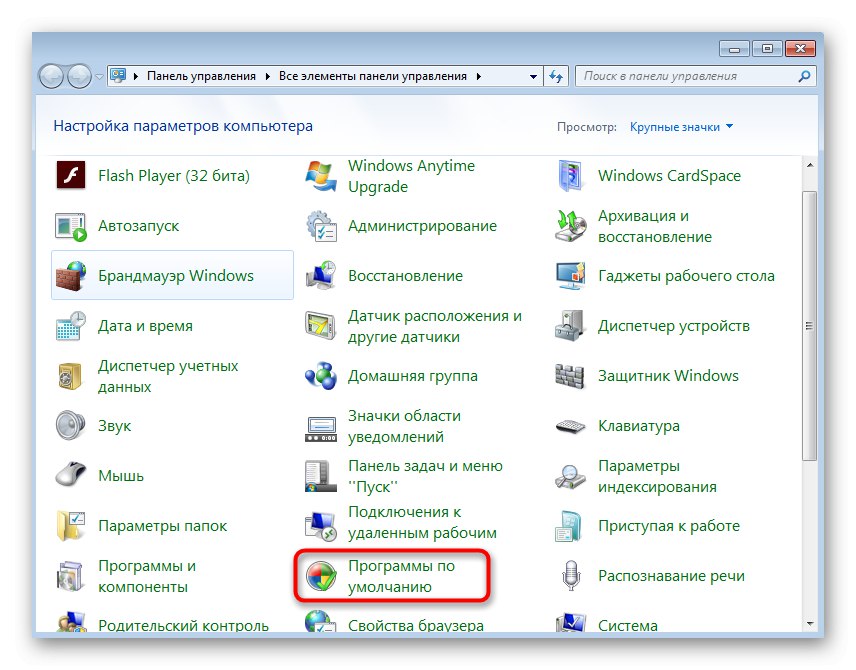Click the Подключения к удаленным рабочим icon

[x=321, y=526]
